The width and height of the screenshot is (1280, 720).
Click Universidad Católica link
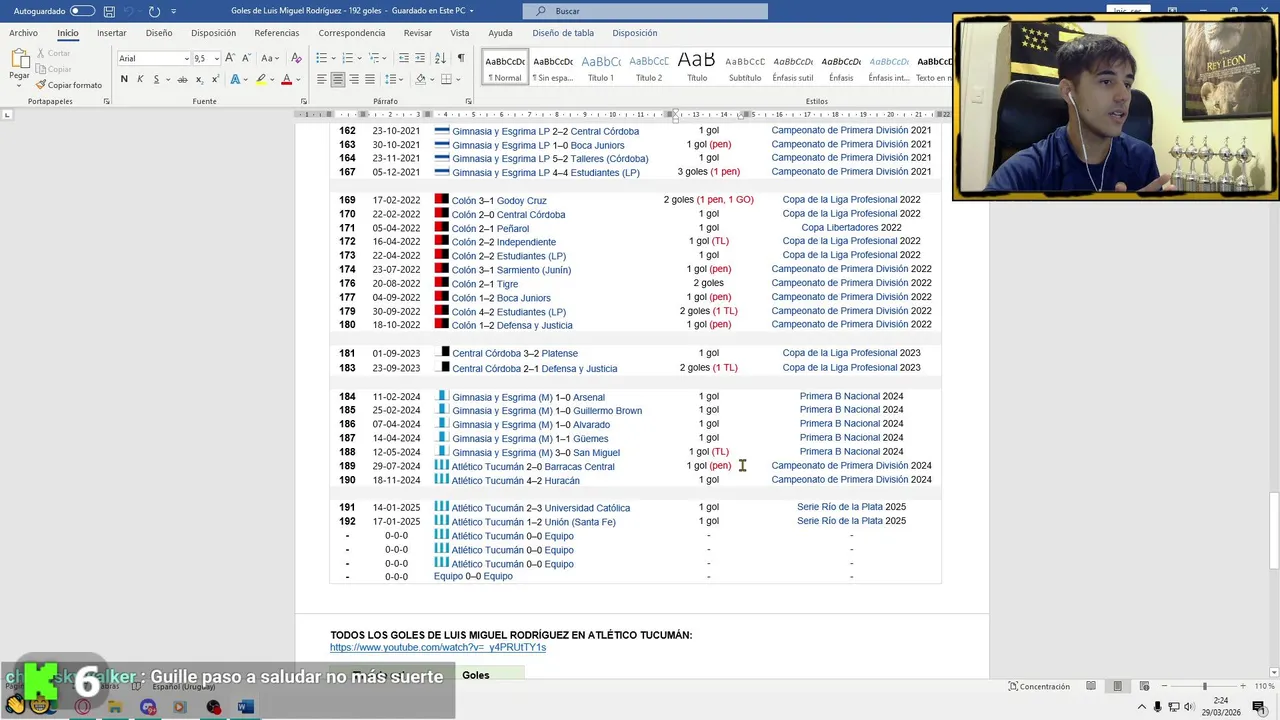[x=587, y=508]
